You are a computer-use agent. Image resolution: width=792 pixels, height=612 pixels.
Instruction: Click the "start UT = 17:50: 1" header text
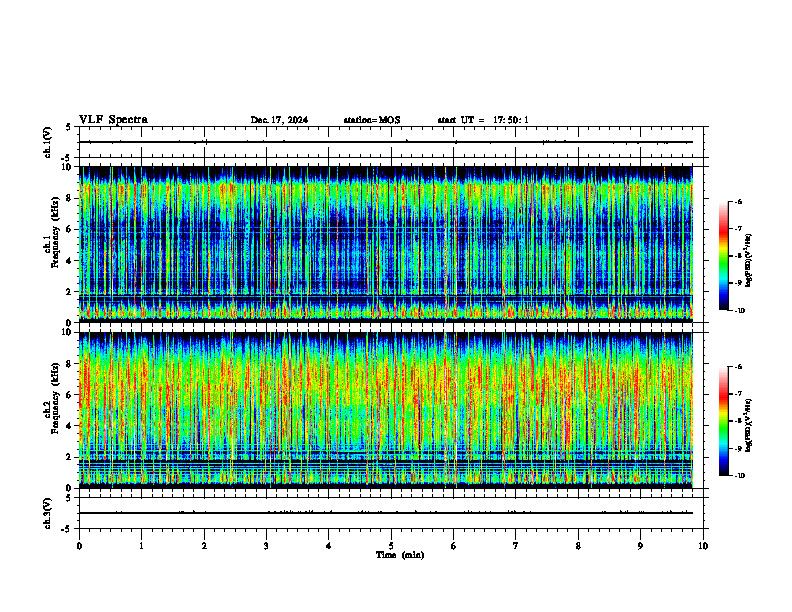click(x=483, y=120)
